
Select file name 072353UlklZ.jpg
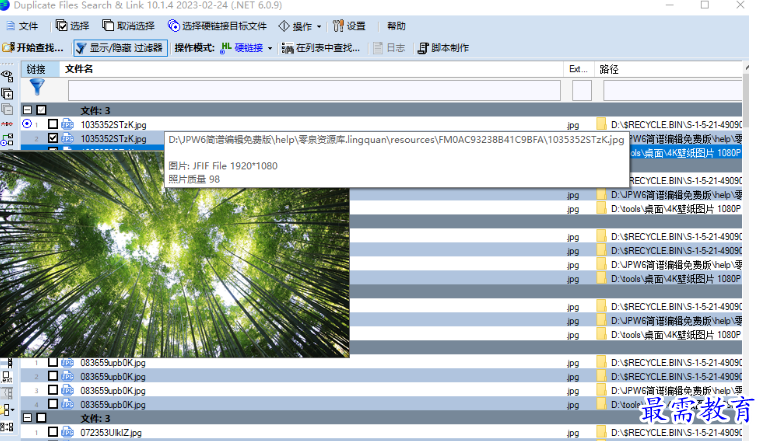(111, 433)
